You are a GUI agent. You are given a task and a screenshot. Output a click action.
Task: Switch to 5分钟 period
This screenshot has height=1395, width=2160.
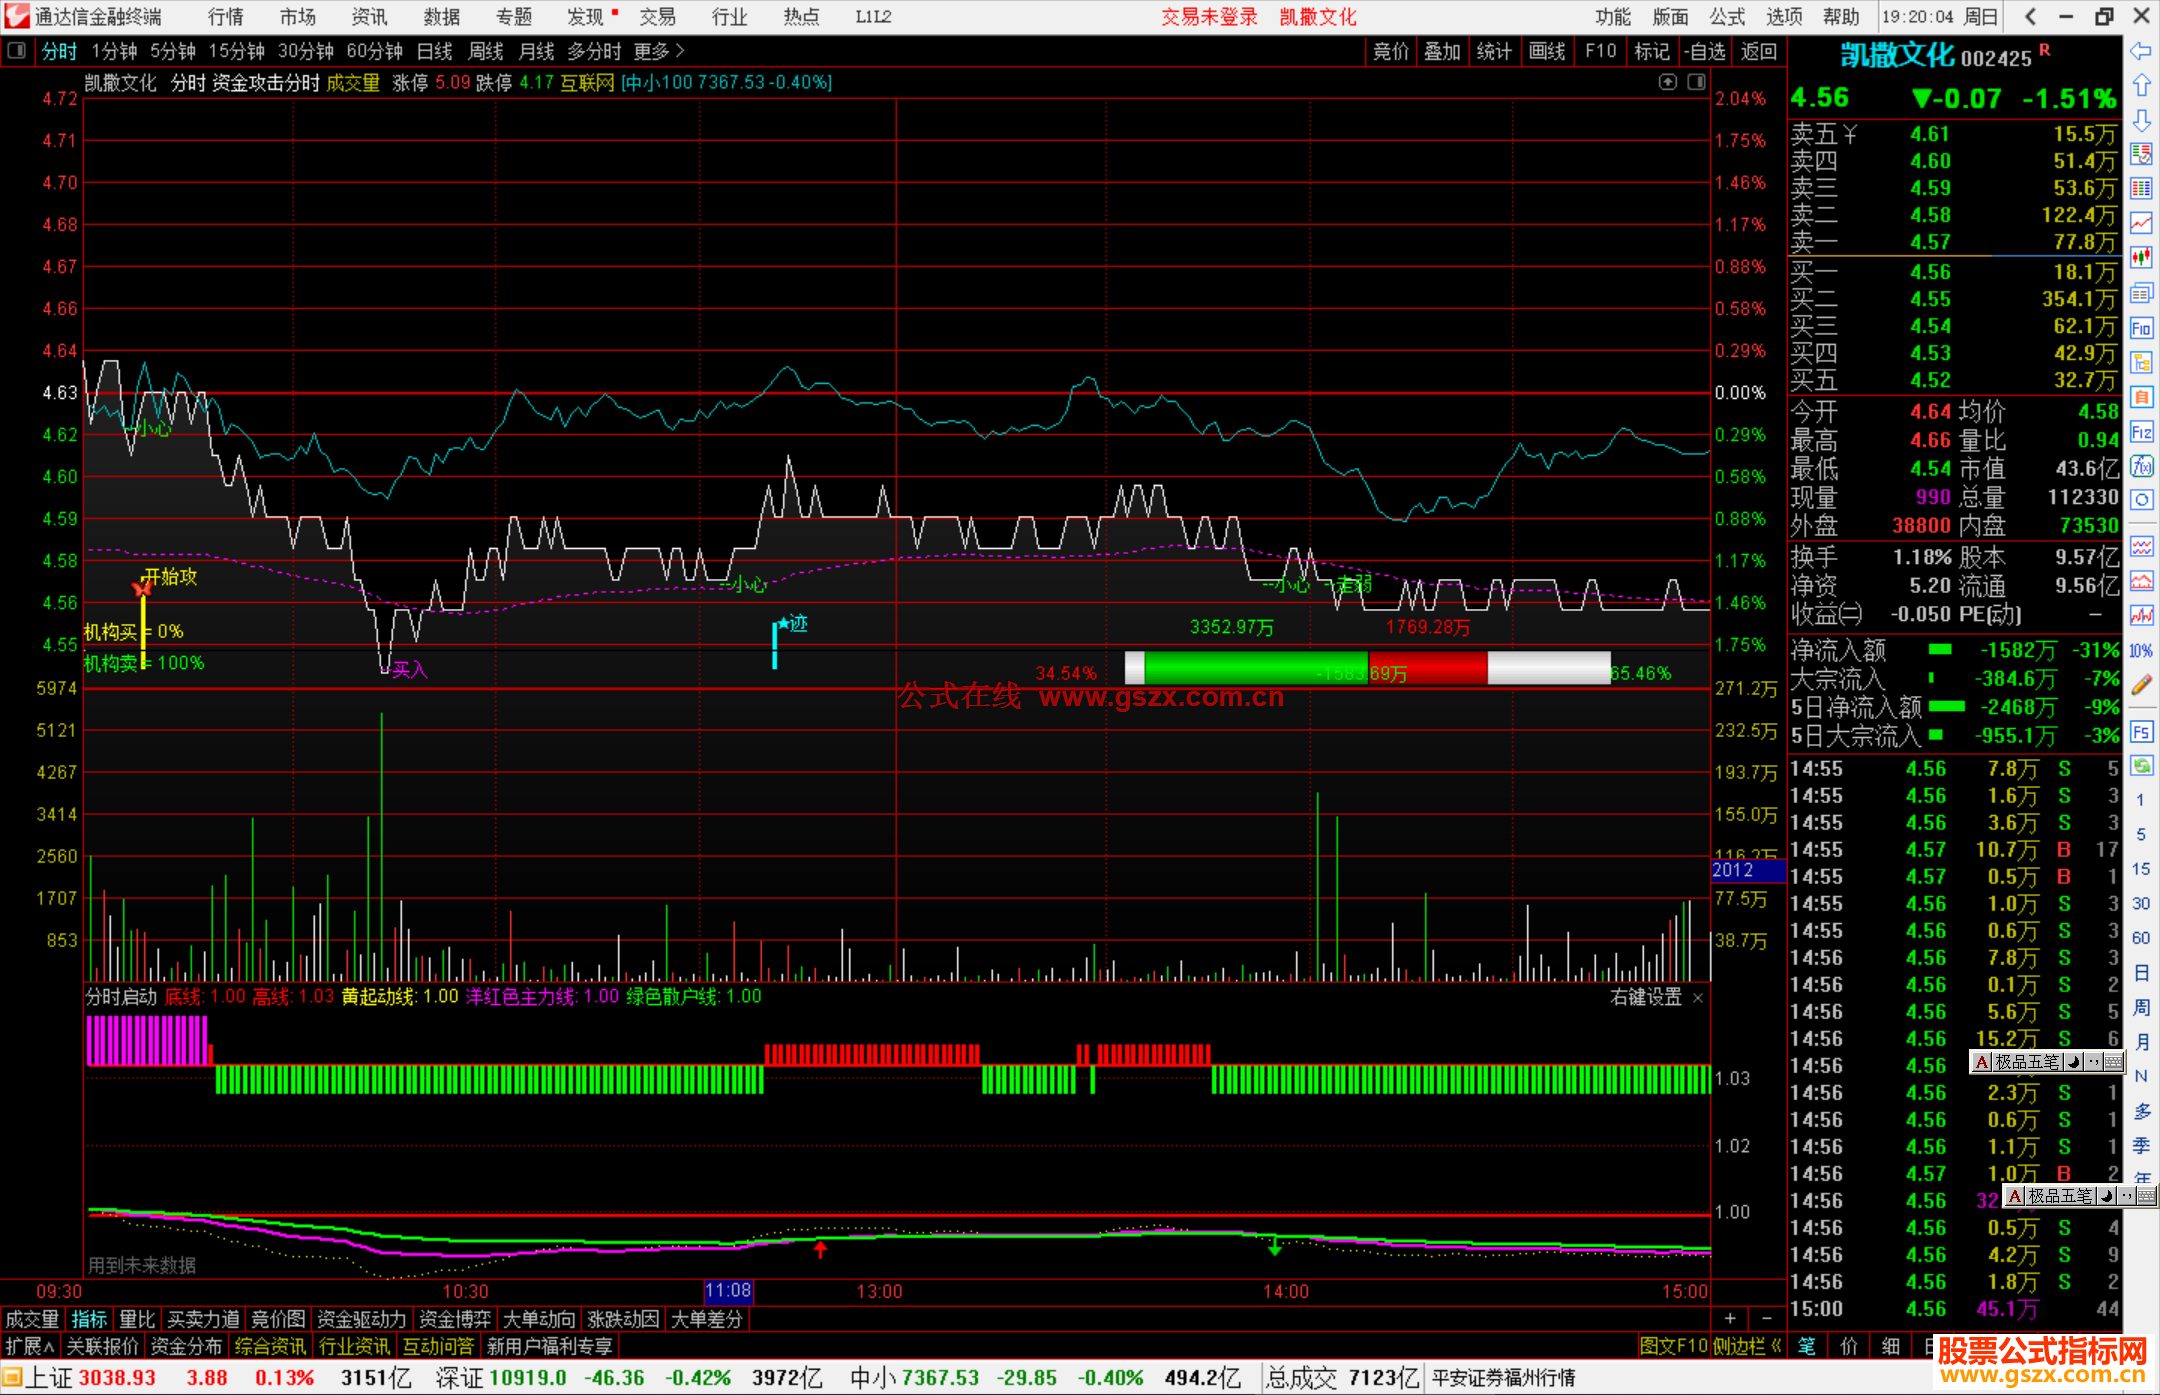pyautogui.click(x=173, y=51)
